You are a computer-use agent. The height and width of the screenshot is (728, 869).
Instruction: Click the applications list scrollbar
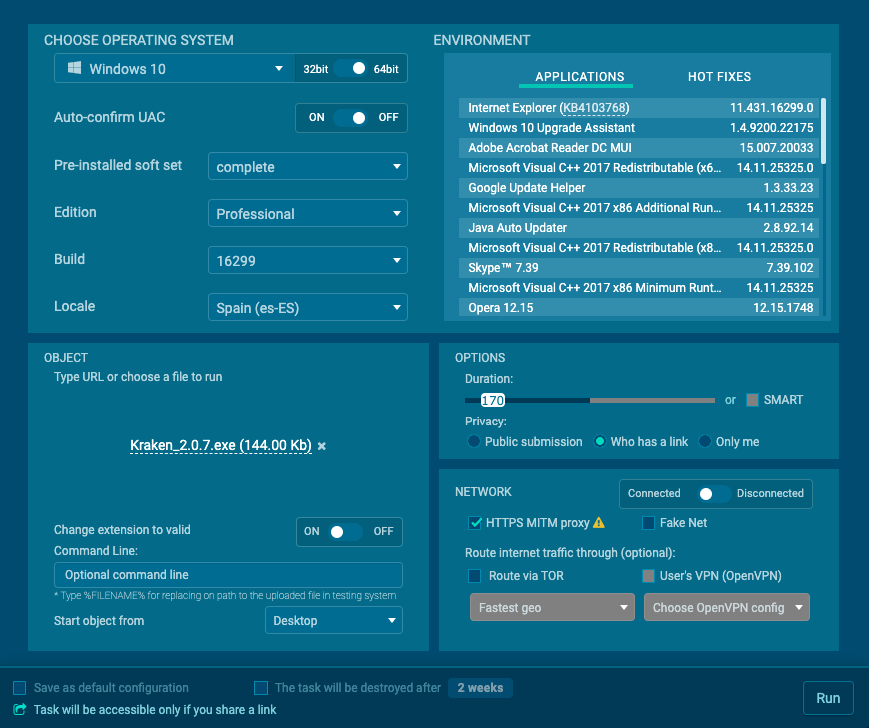click(x=823, y=131)
